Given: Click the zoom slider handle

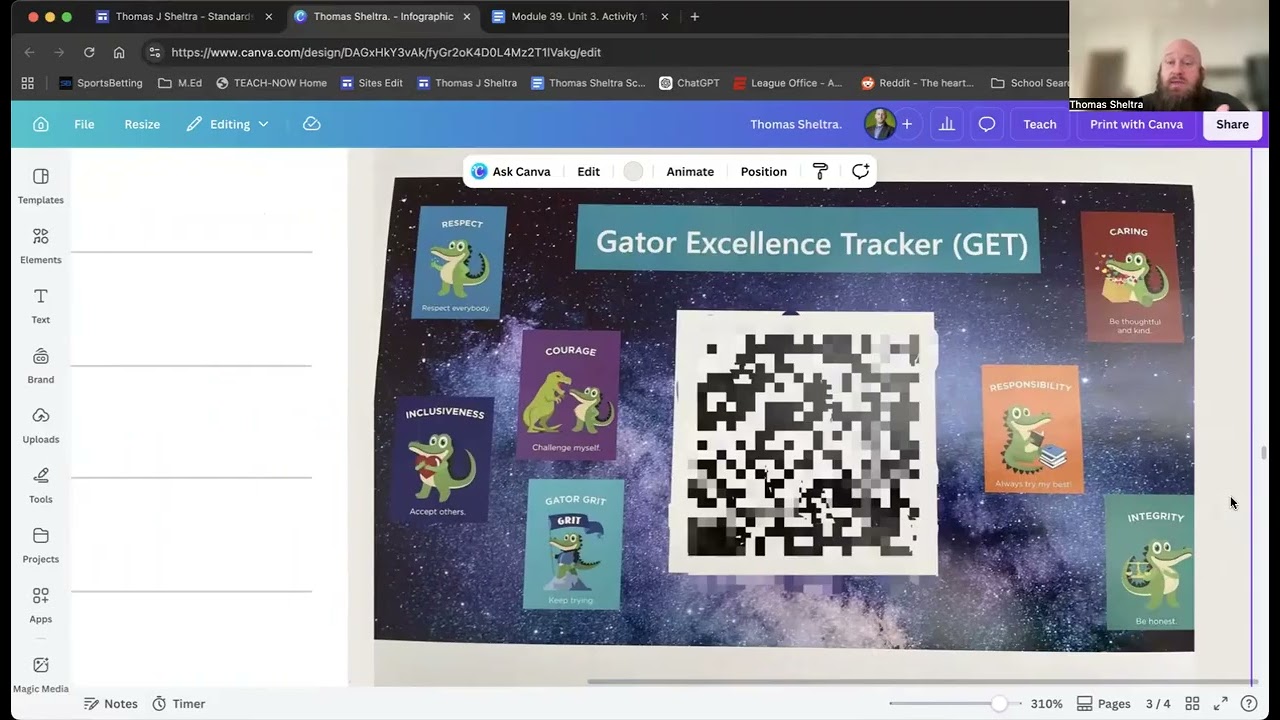Looking at the screenshot, I should pyautogui.click(x=999, y=704).
